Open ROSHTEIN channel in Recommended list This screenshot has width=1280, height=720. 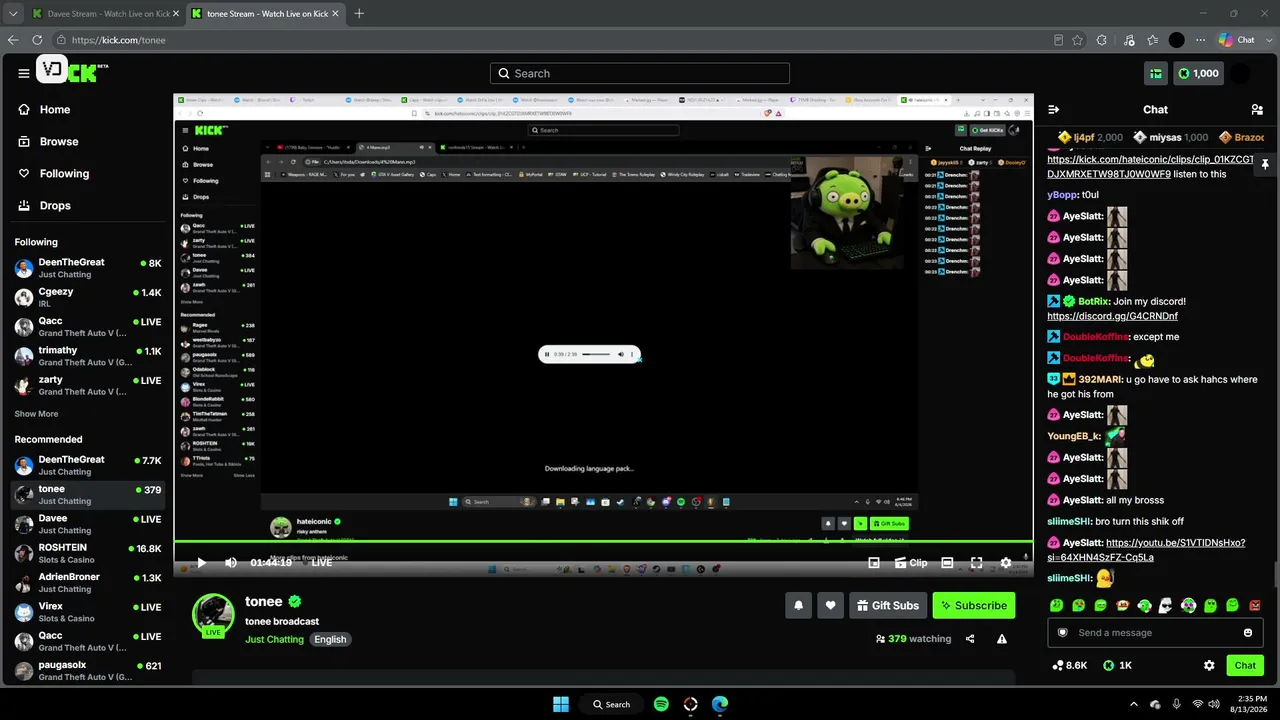click(88, 553)
